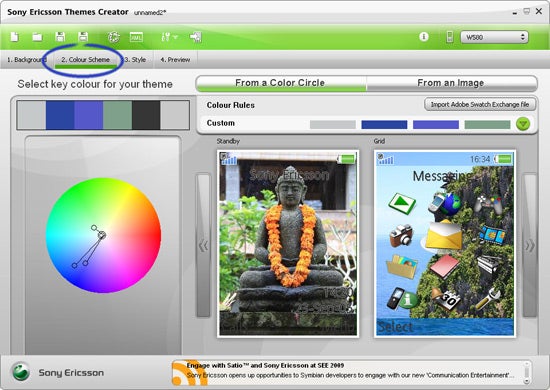
Task: Create a new theme with the blank page icon
Action: coord(14,37)
